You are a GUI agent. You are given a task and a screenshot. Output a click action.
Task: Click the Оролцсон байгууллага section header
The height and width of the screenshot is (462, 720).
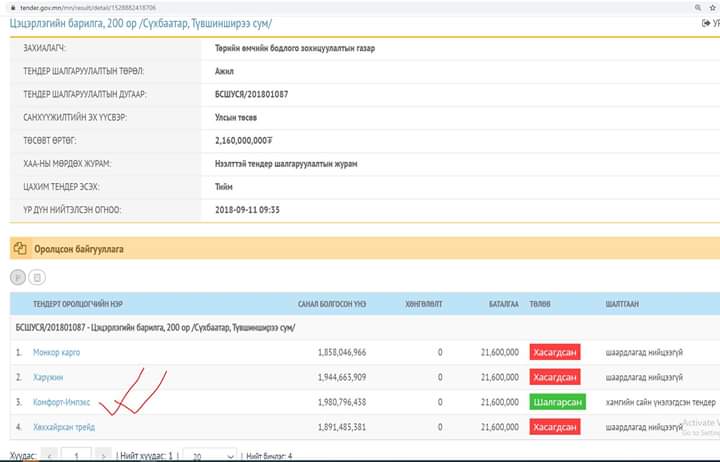coord(365,248)
